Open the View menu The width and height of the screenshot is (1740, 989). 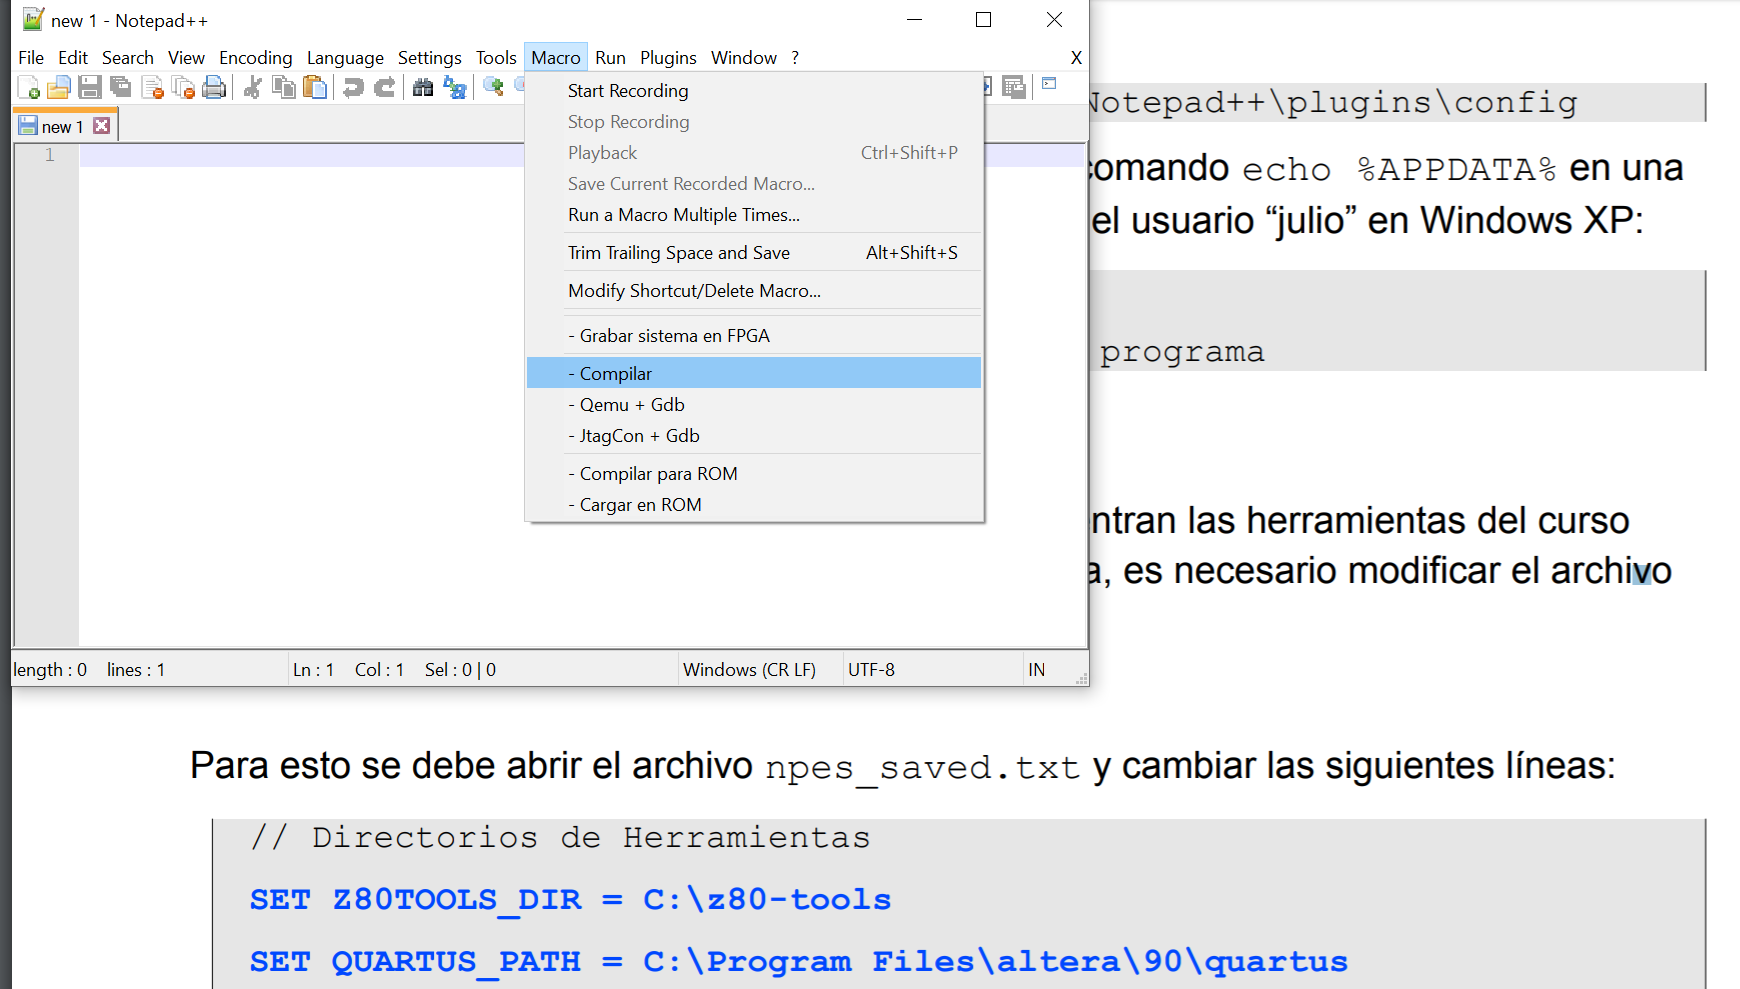tap(186, 57)
